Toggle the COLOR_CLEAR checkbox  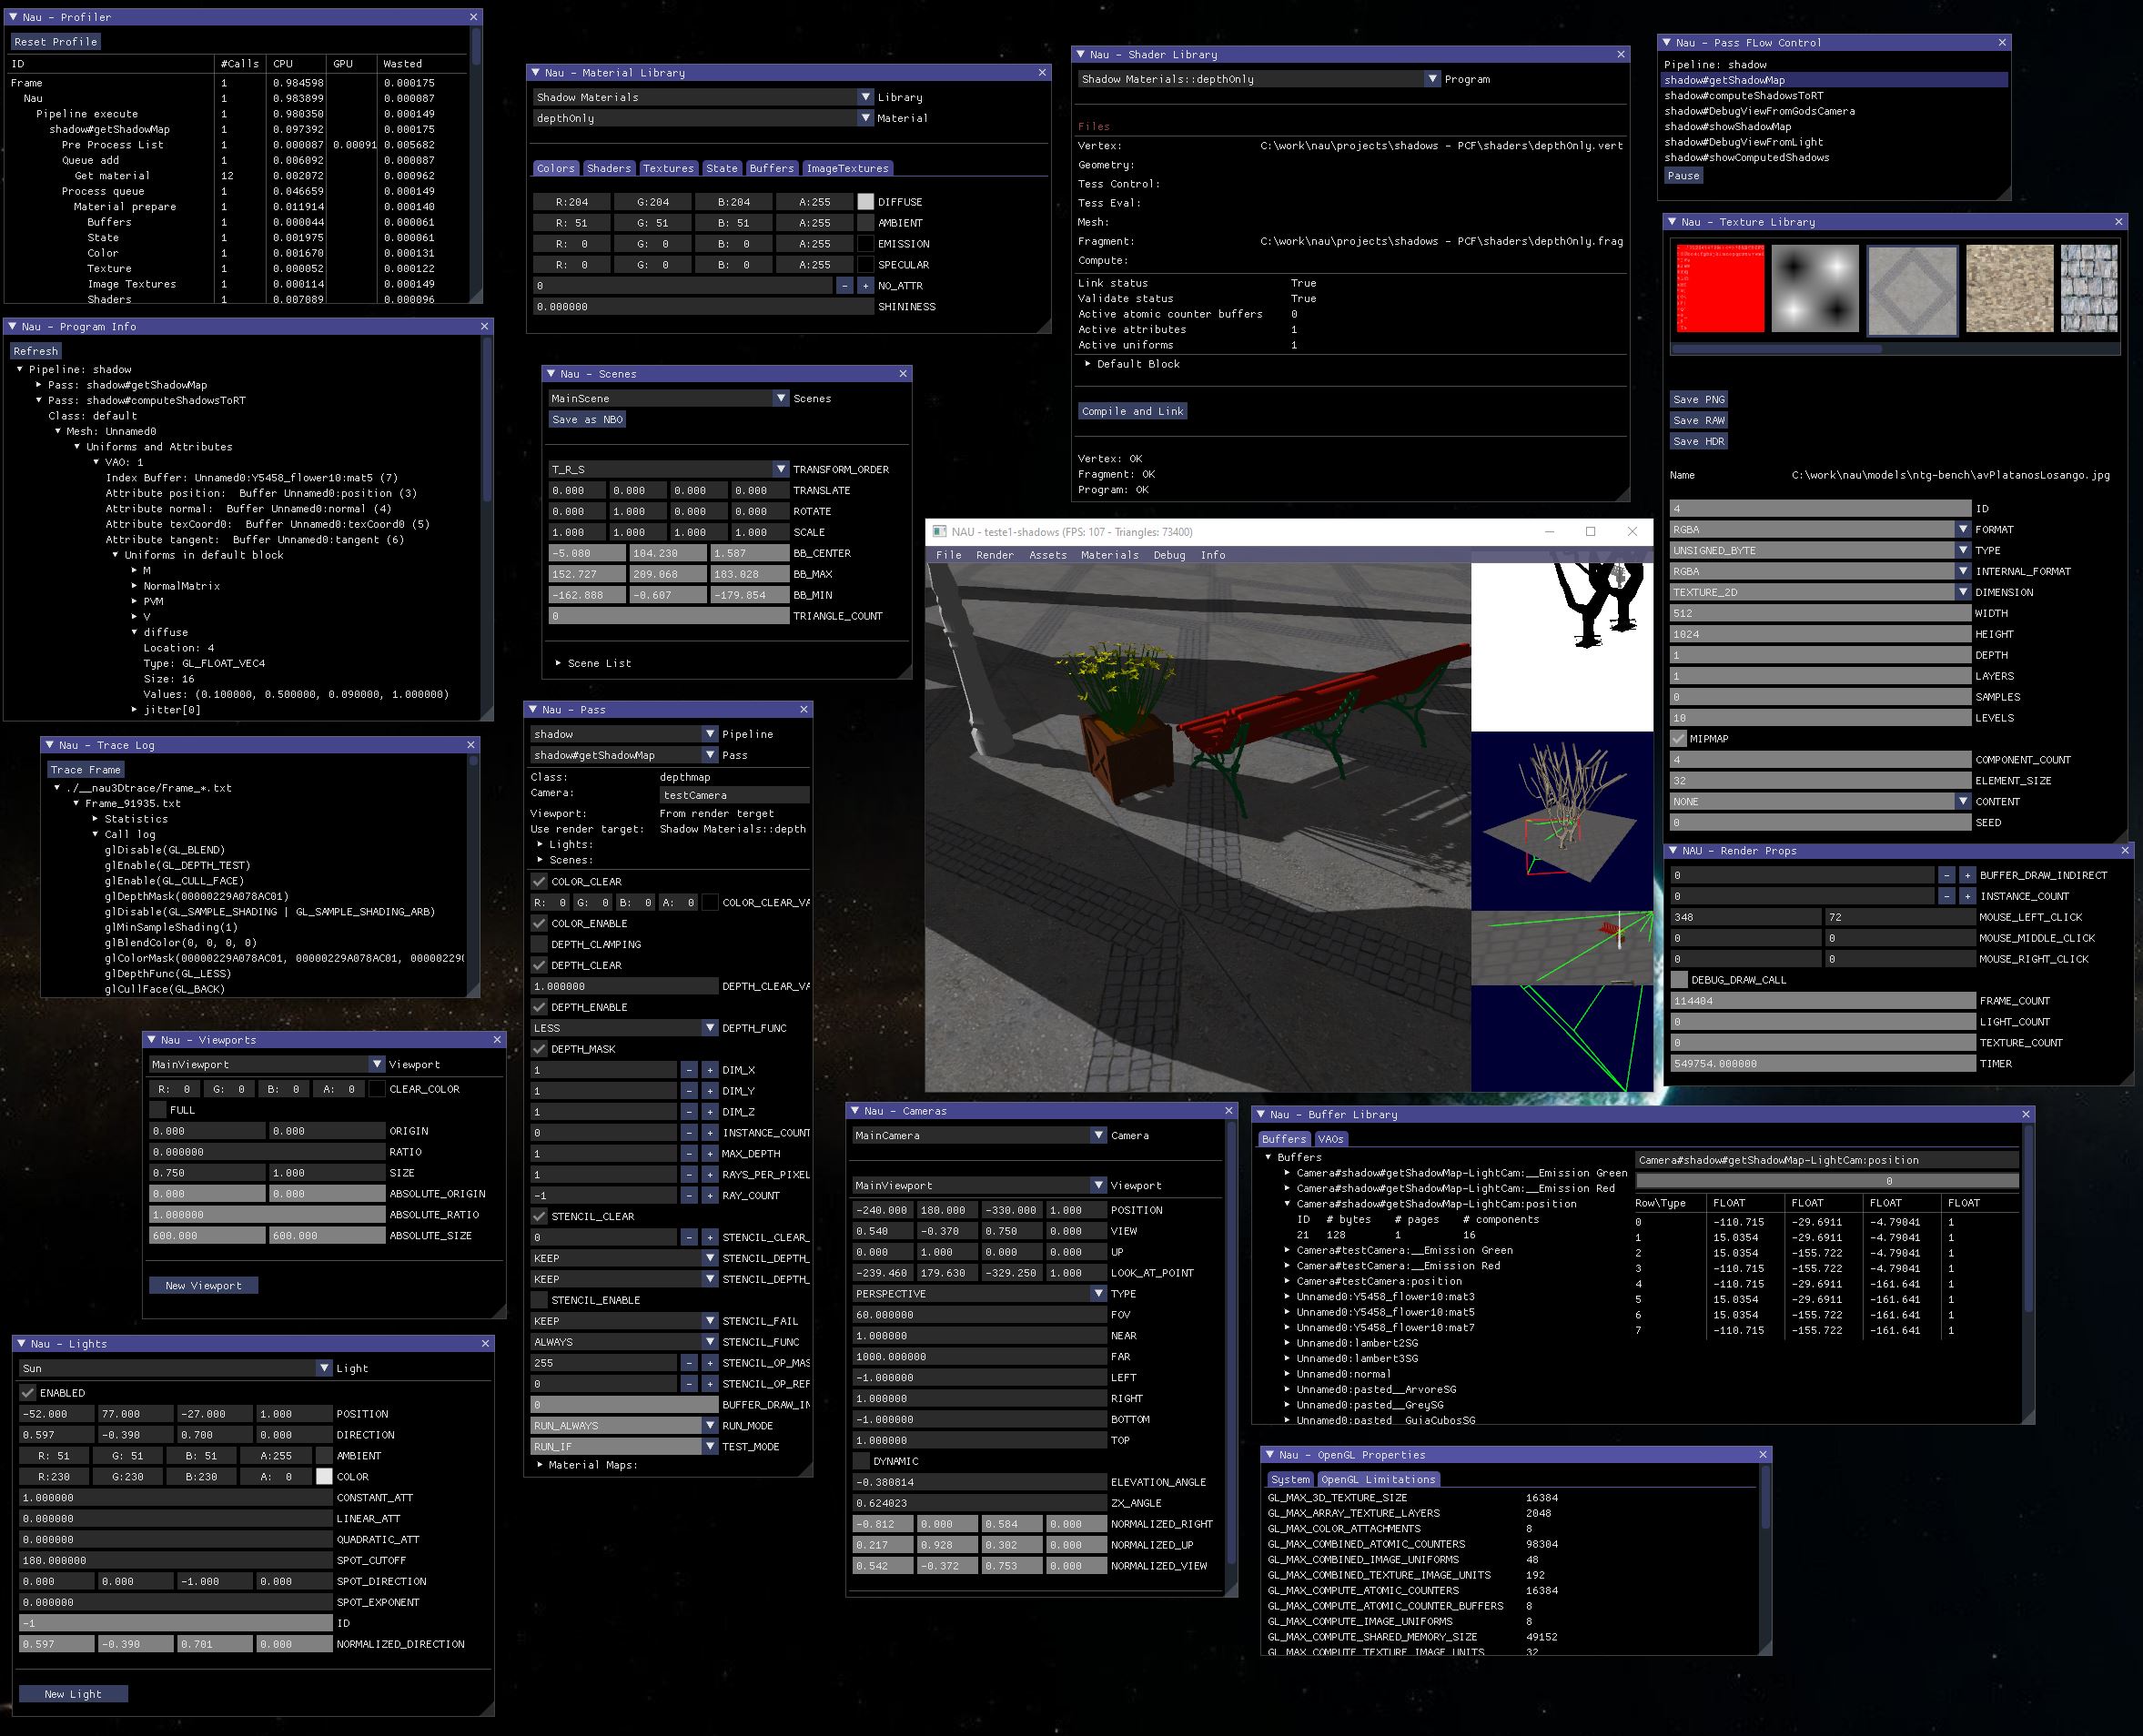pyautogui.click(x=539, y=882)
